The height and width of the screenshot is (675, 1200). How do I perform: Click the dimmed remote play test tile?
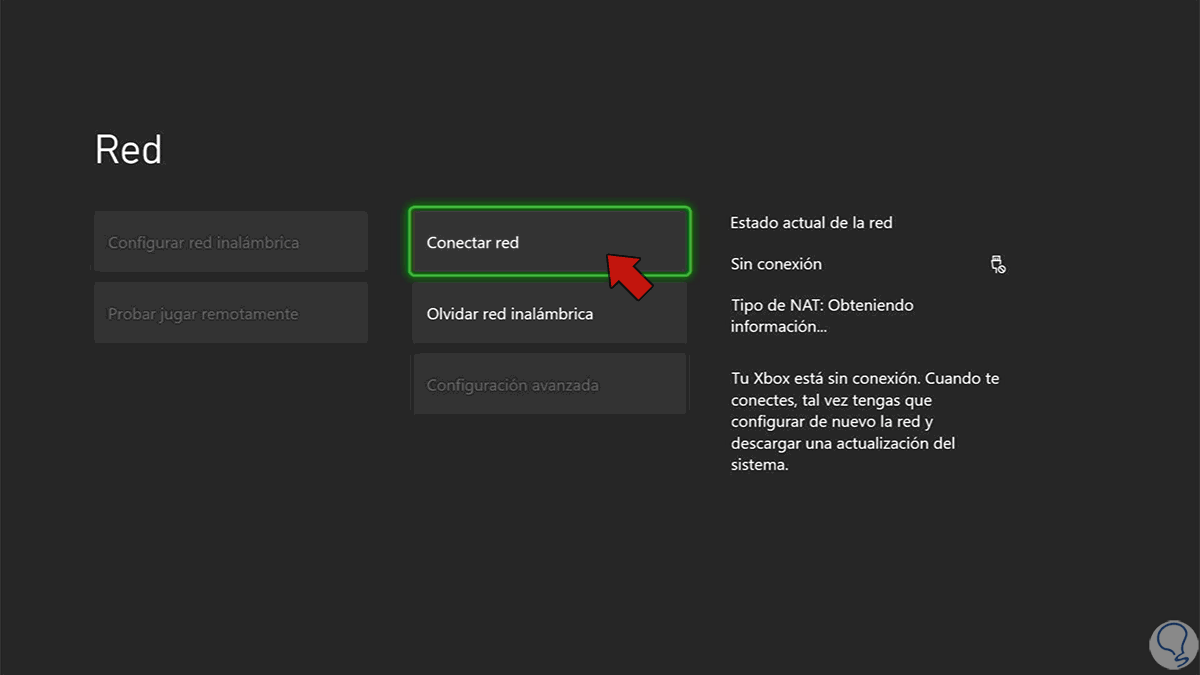point(231,313)
